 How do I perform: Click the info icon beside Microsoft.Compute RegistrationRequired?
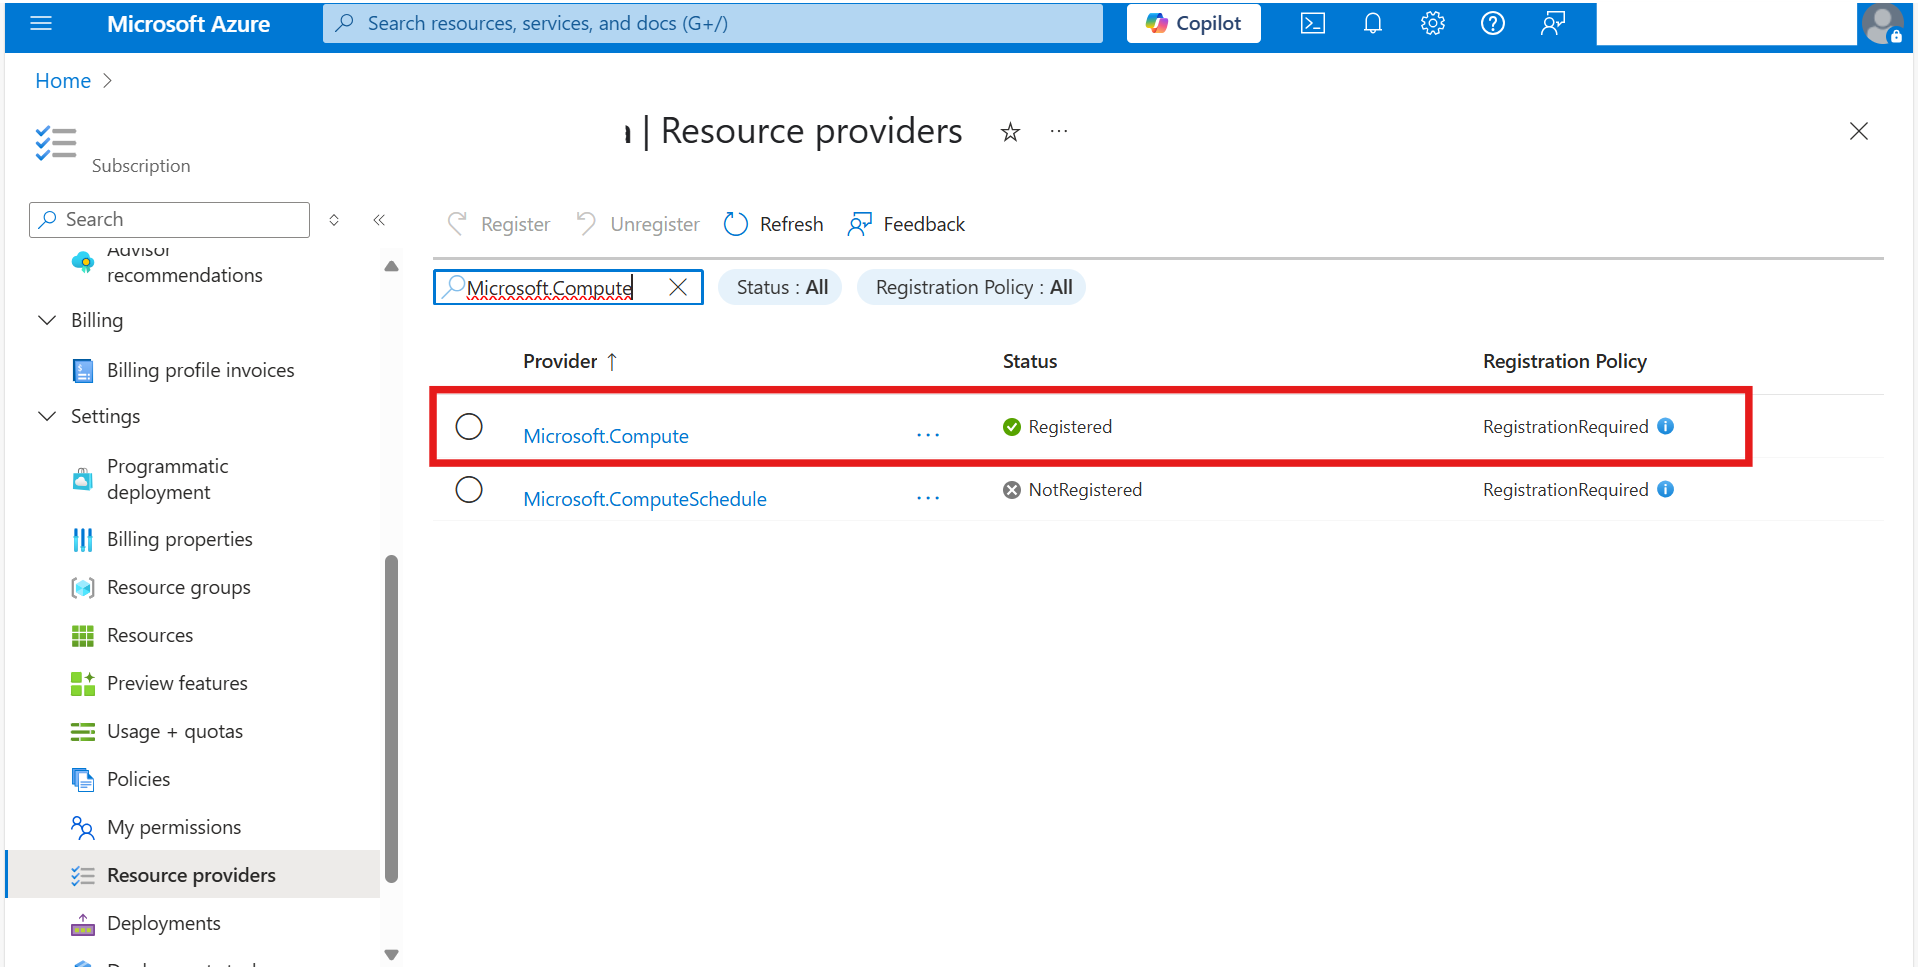(x=1666, y=426)
